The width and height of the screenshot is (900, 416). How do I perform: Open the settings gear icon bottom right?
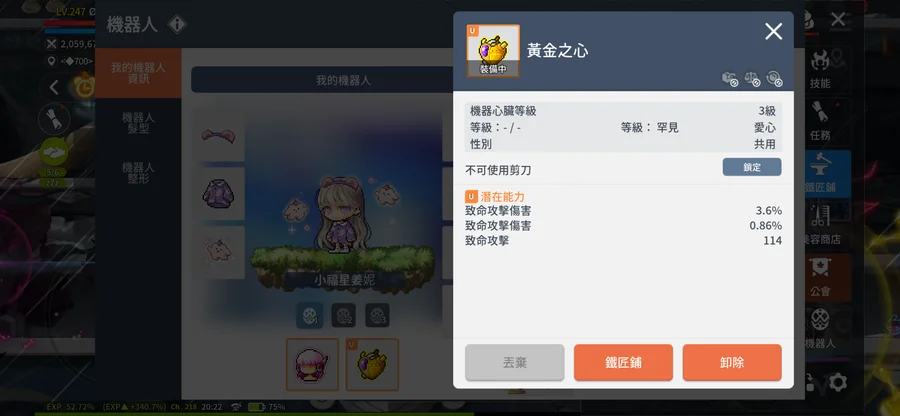838,382
